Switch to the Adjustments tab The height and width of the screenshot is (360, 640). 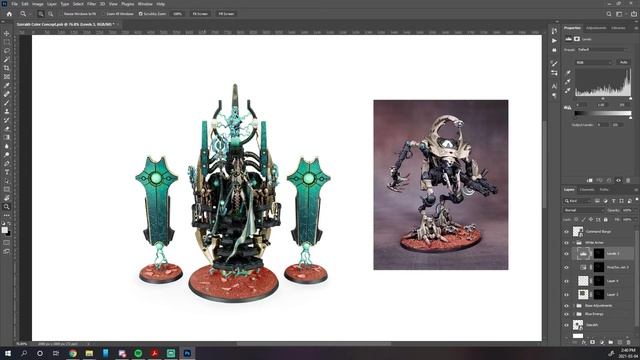pos(596,28)
